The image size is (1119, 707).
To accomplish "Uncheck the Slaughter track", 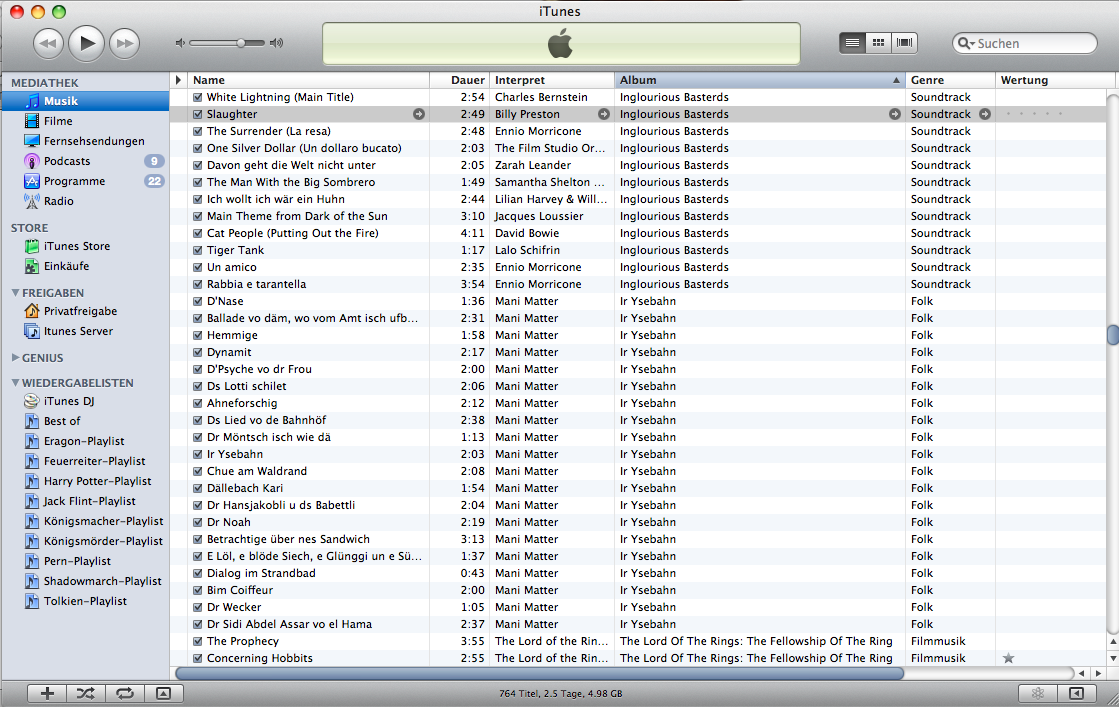I will [x=198, y=114].
